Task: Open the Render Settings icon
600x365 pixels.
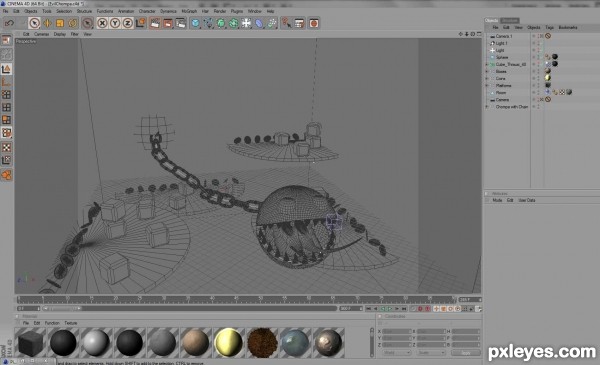Action: pyautogui.click(x=181, y=23)
